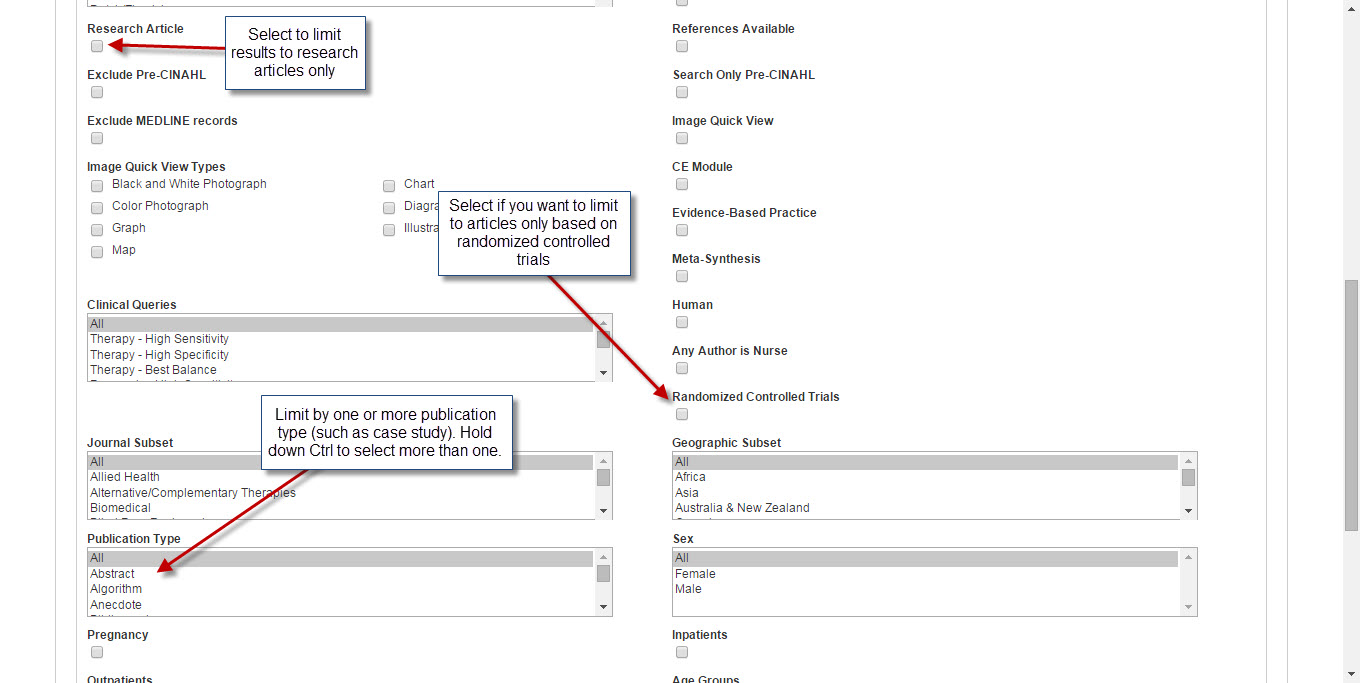Viewport: 1360px width, 683px height.
Task: Select All in the Clinical Queries list
Action: point(341,324)
